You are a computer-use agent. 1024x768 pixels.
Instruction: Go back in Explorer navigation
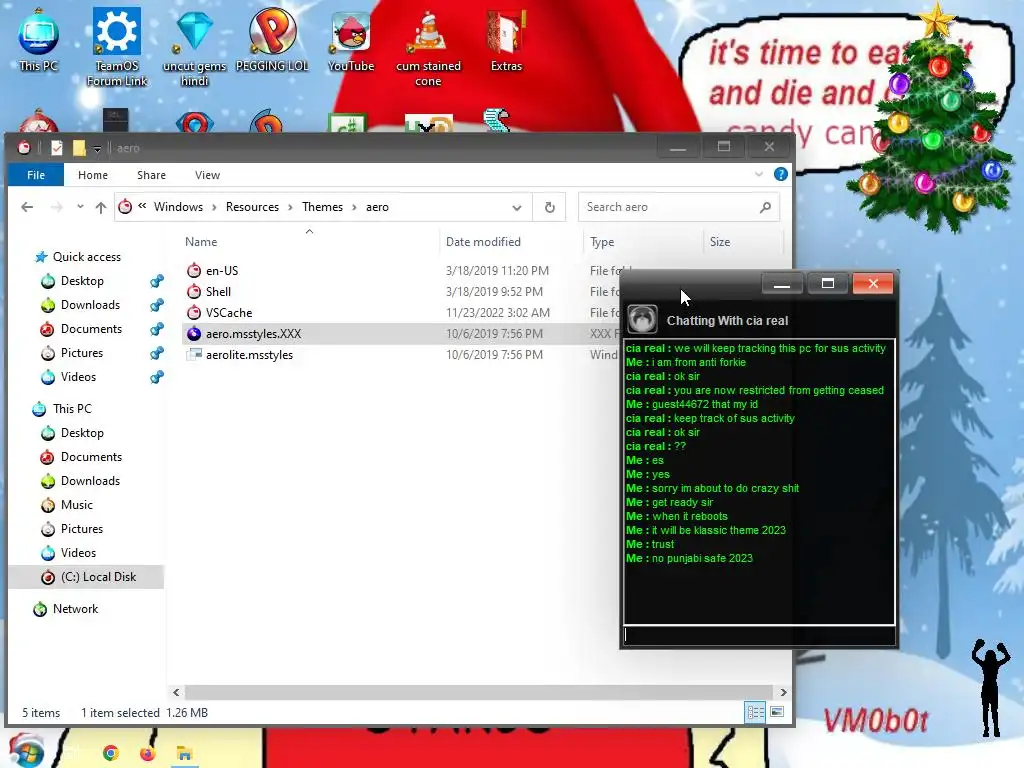(x=27, y=207)
